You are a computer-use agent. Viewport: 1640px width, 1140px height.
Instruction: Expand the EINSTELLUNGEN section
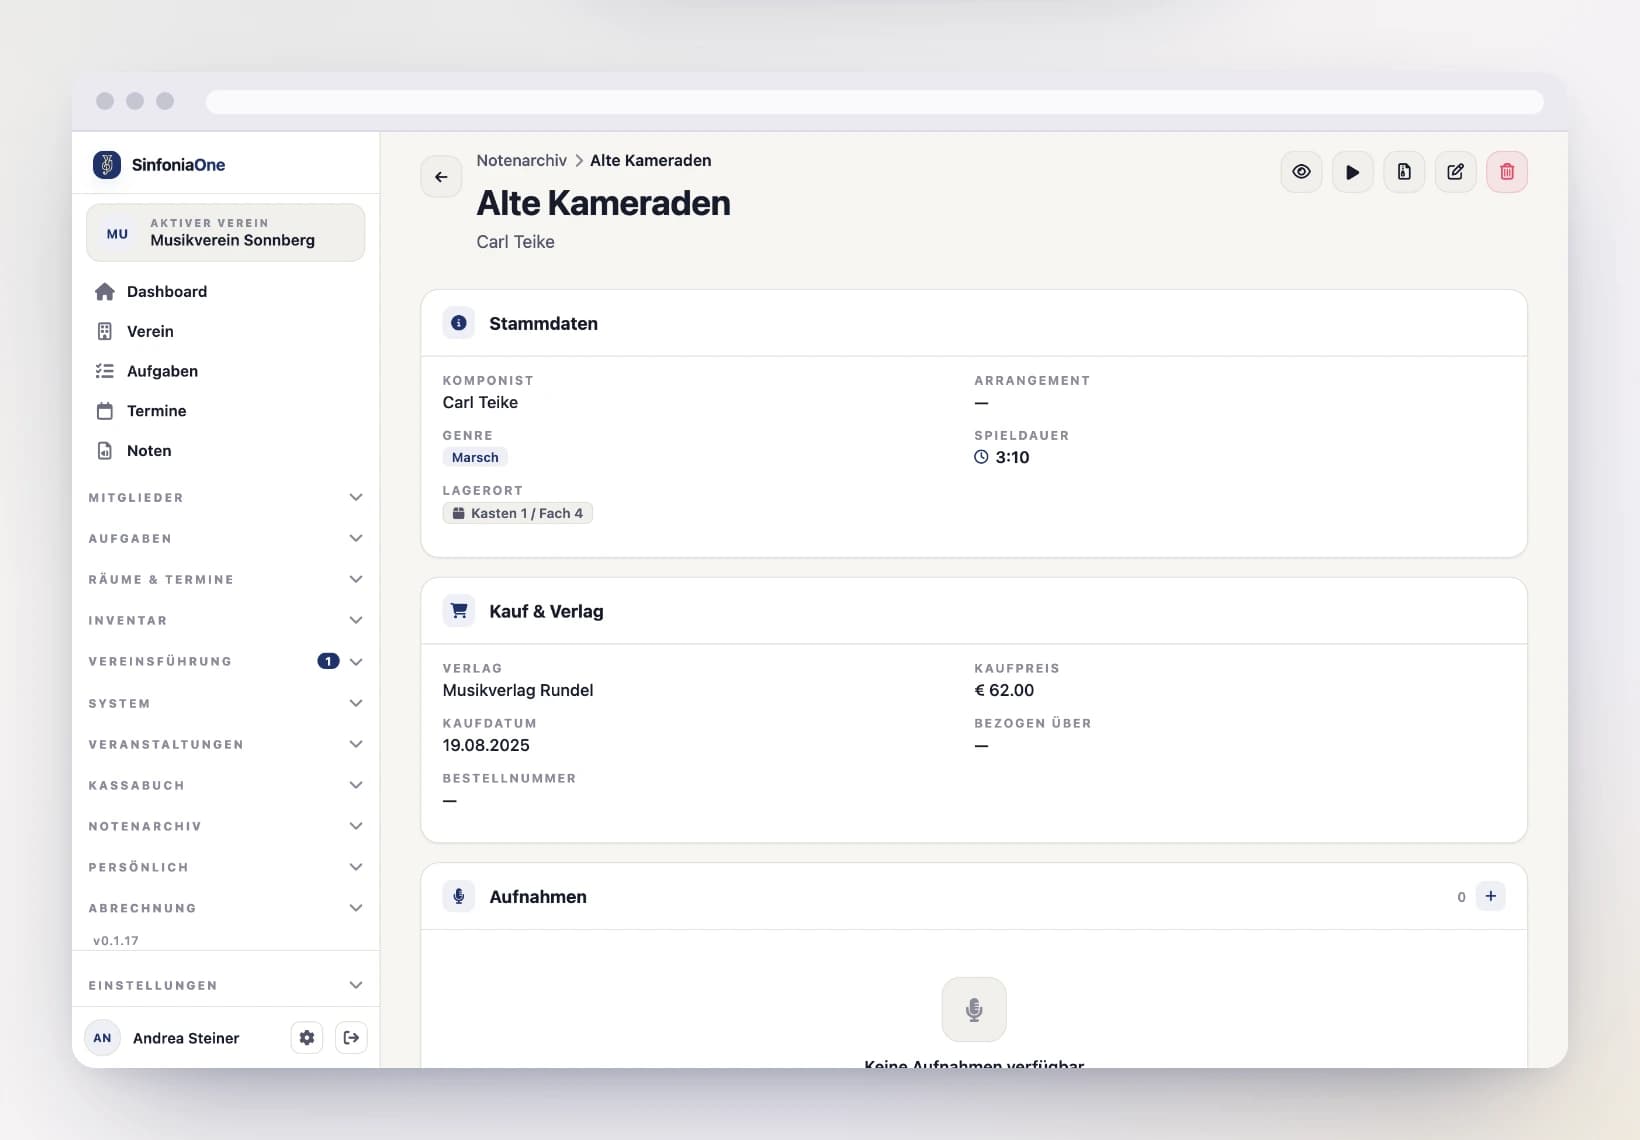[226, 985]
